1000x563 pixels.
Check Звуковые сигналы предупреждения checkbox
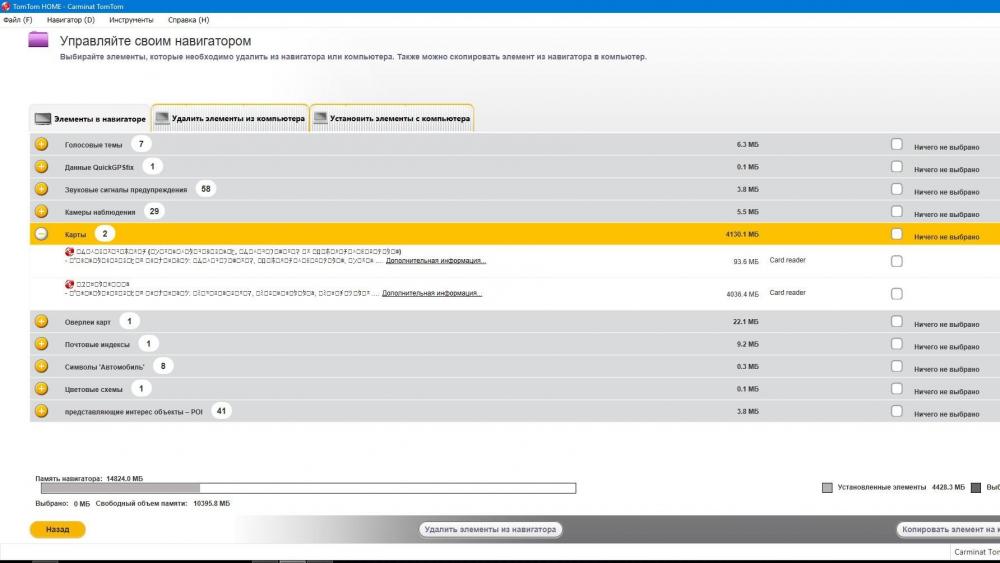[897, 189]
